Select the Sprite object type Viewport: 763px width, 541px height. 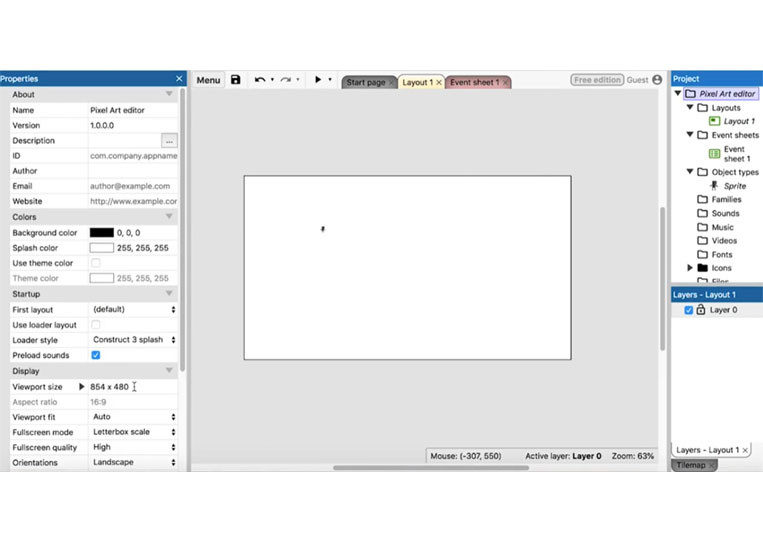coord(728,186)
